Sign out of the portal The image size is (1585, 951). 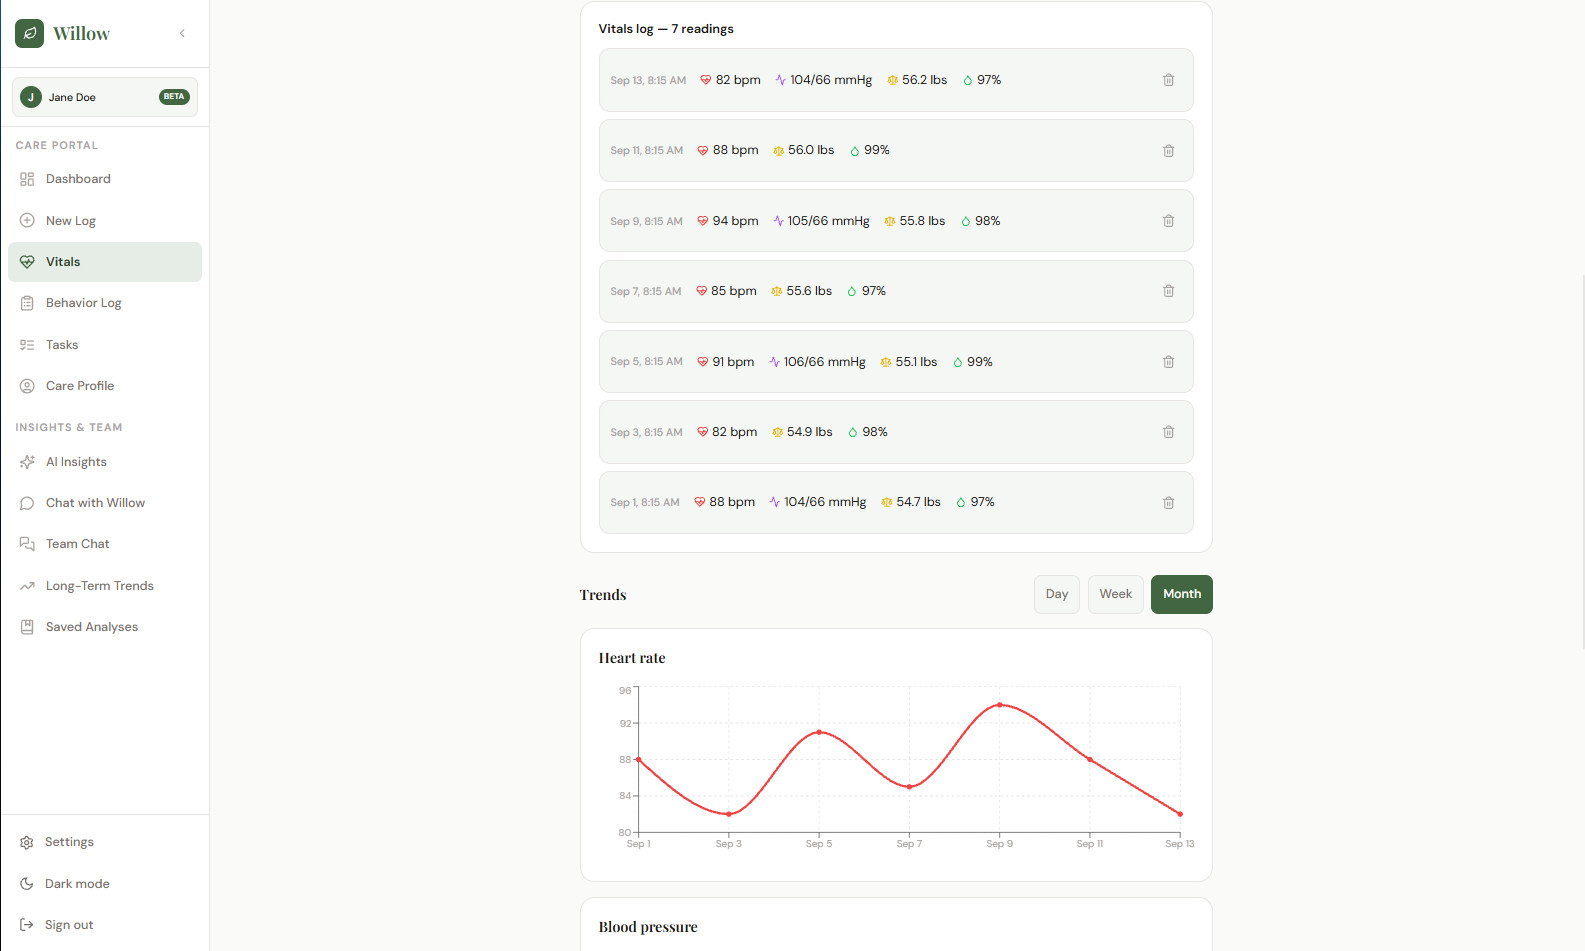(105, 925)
